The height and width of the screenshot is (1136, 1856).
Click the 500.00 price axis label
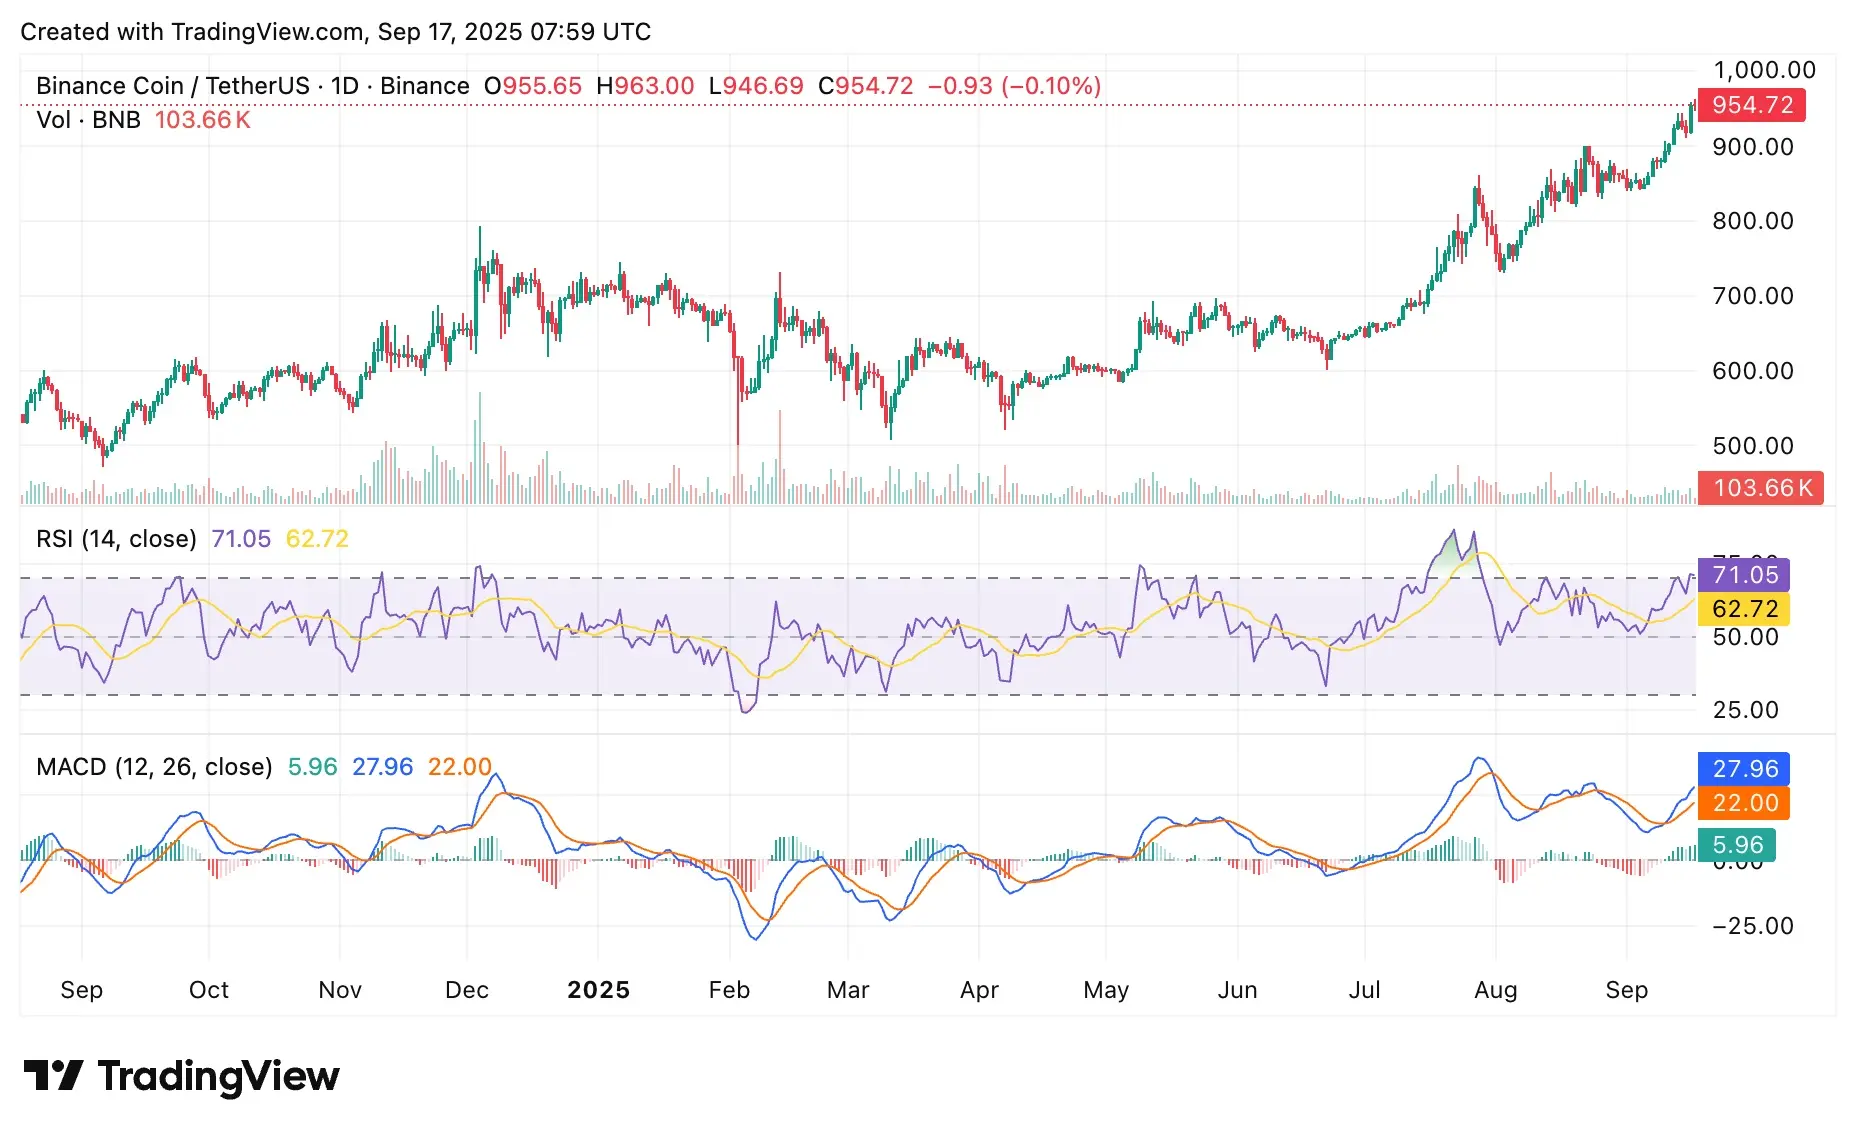tap(1753, 446)
